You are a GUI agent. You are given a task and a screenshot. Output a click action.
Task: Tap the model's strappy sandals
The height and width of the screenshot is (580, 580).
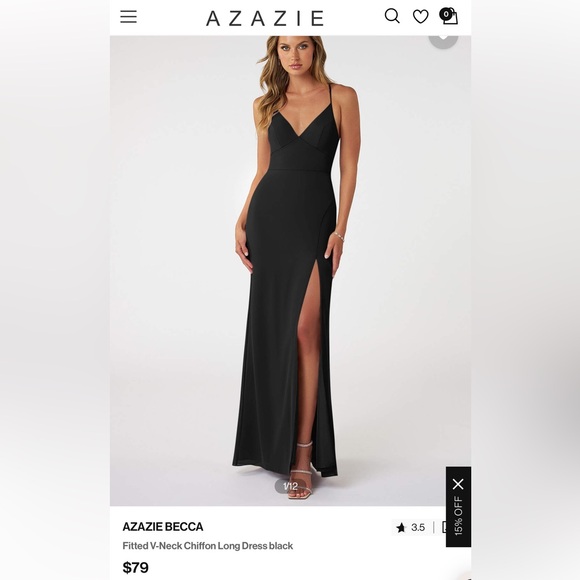coord(303,472)
